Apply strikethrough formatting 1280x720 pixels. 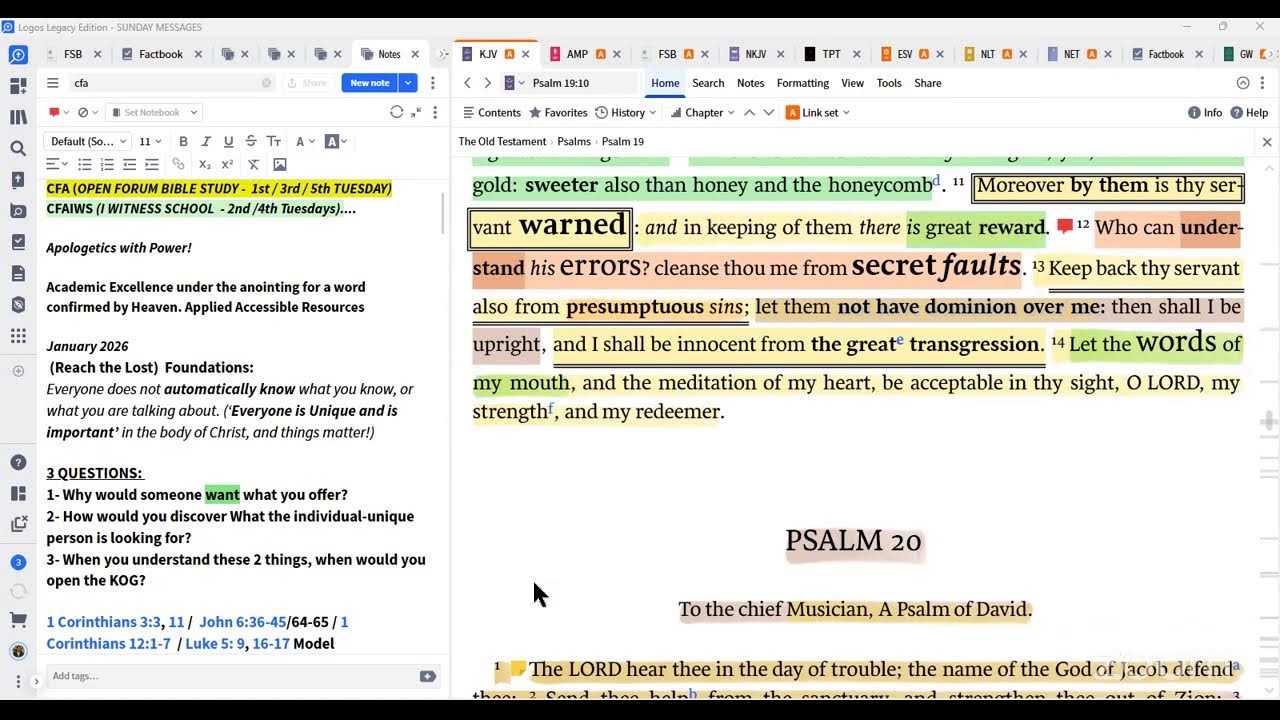click(251, 141)
